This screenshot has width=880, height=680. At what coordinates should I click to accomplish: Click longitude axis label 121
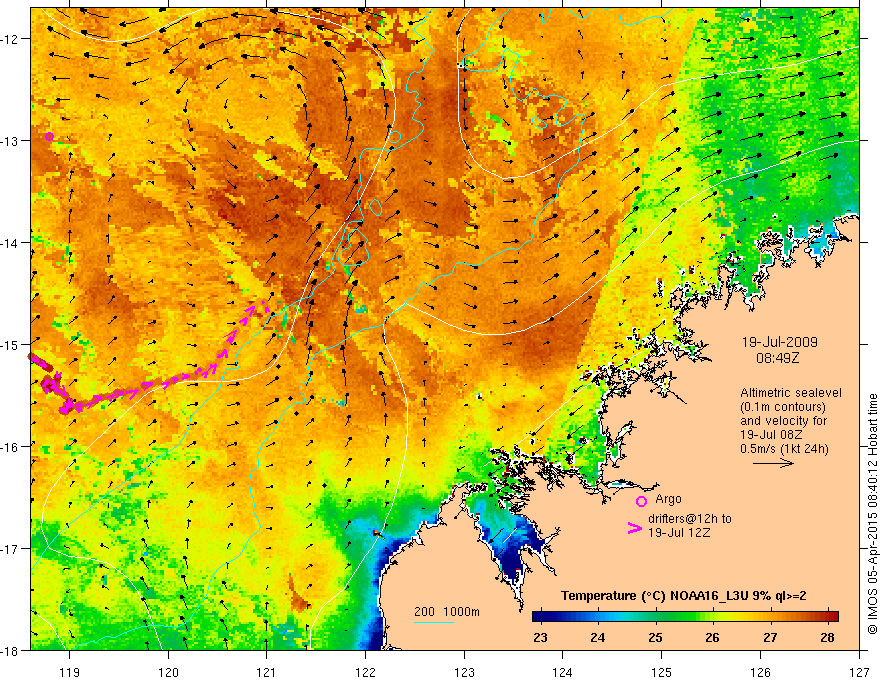tap(267, 672)
